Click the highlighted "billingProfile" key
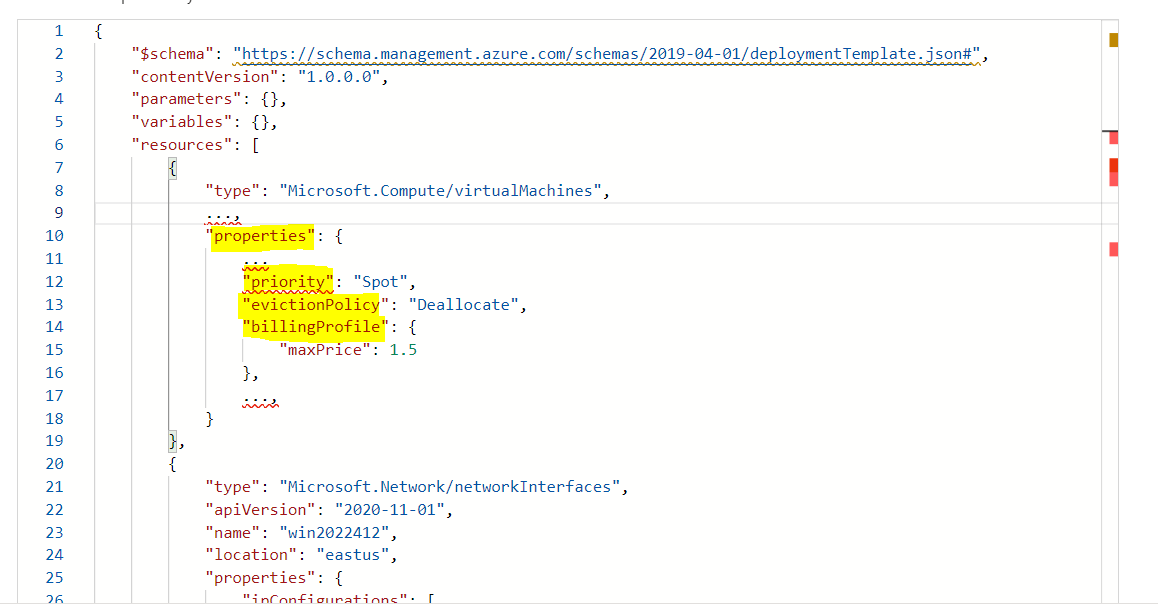The image size is (1158, 611). point(311,327)
